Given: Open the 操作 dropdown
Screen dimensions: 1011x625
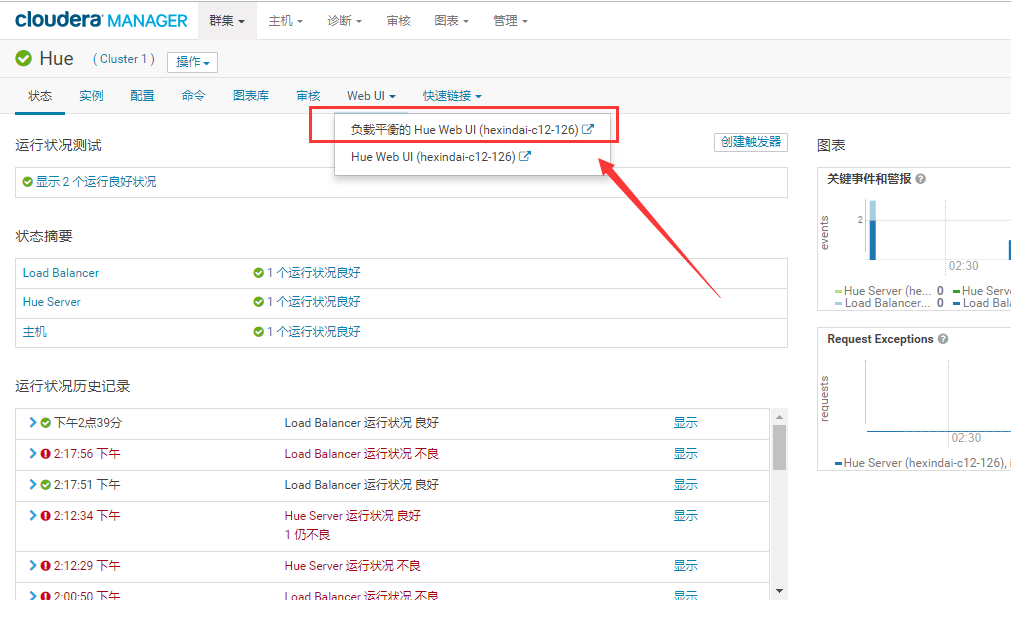Looking at the screenshot, I should pyautogui.click(x=192, y=62).
